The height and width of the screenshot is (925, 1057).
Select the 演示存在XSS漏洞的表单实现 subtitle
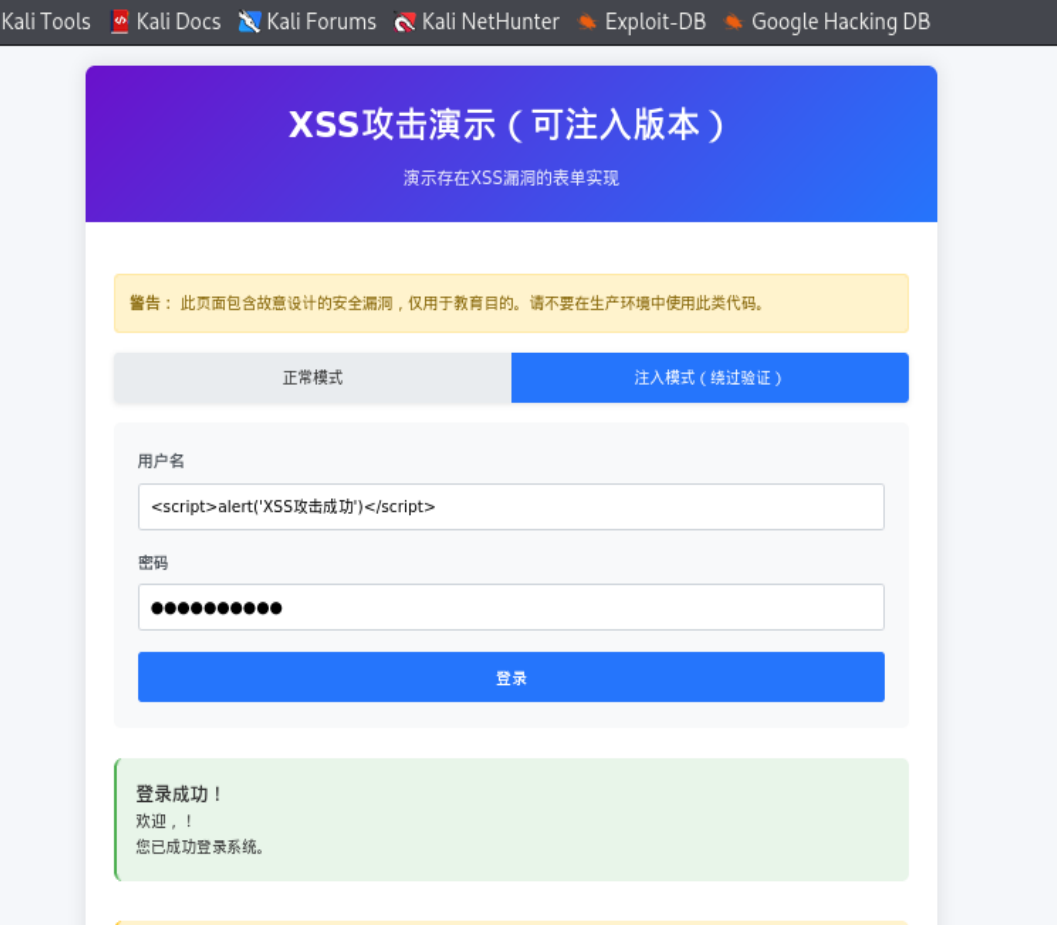click(511, 178)
